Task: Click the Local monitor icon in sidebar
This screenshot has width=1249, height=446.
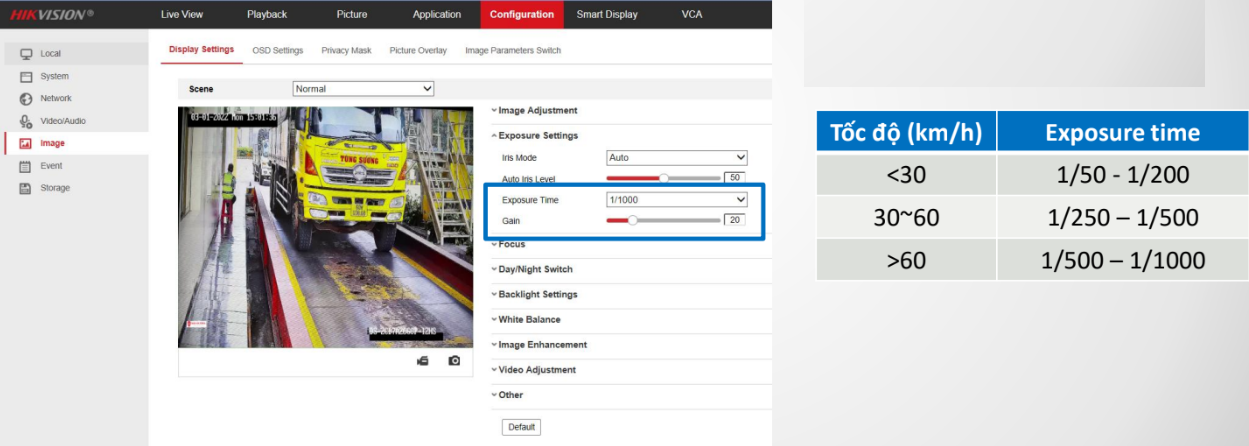Action: [x=27, y=54]
